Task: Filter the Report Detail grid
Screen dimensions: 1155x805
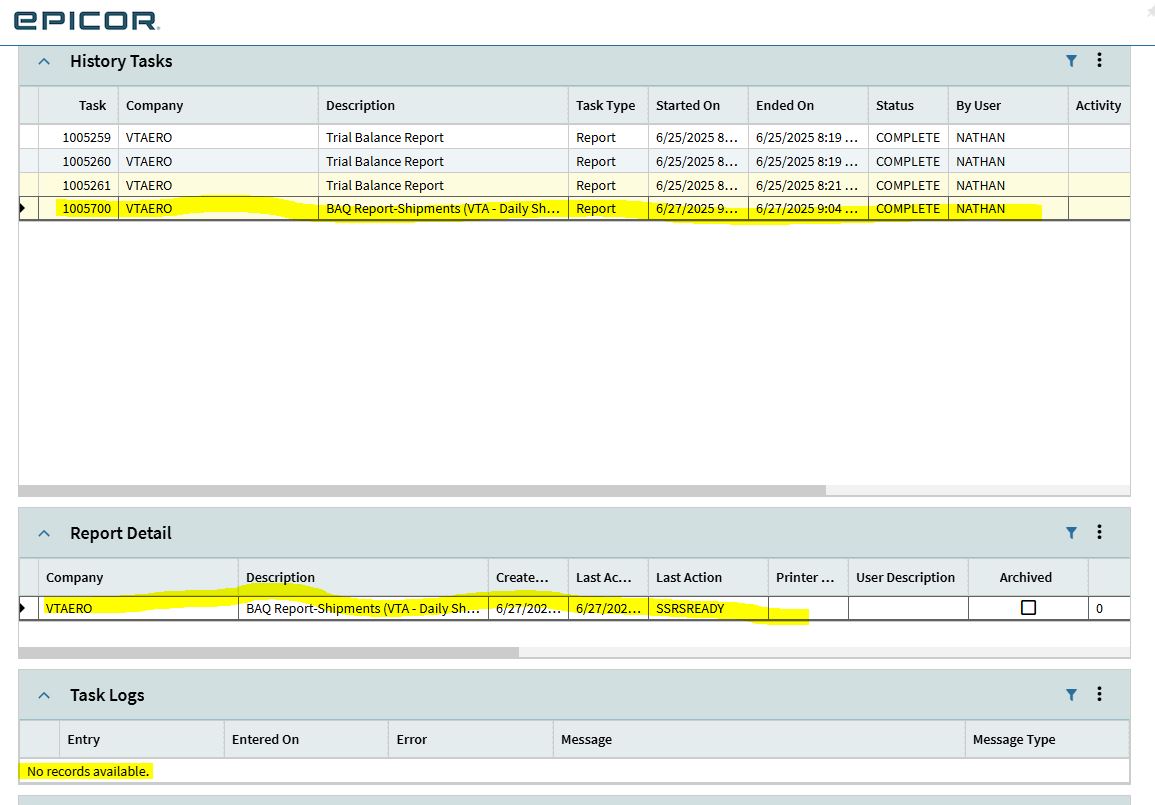Action: point(1071,532)
